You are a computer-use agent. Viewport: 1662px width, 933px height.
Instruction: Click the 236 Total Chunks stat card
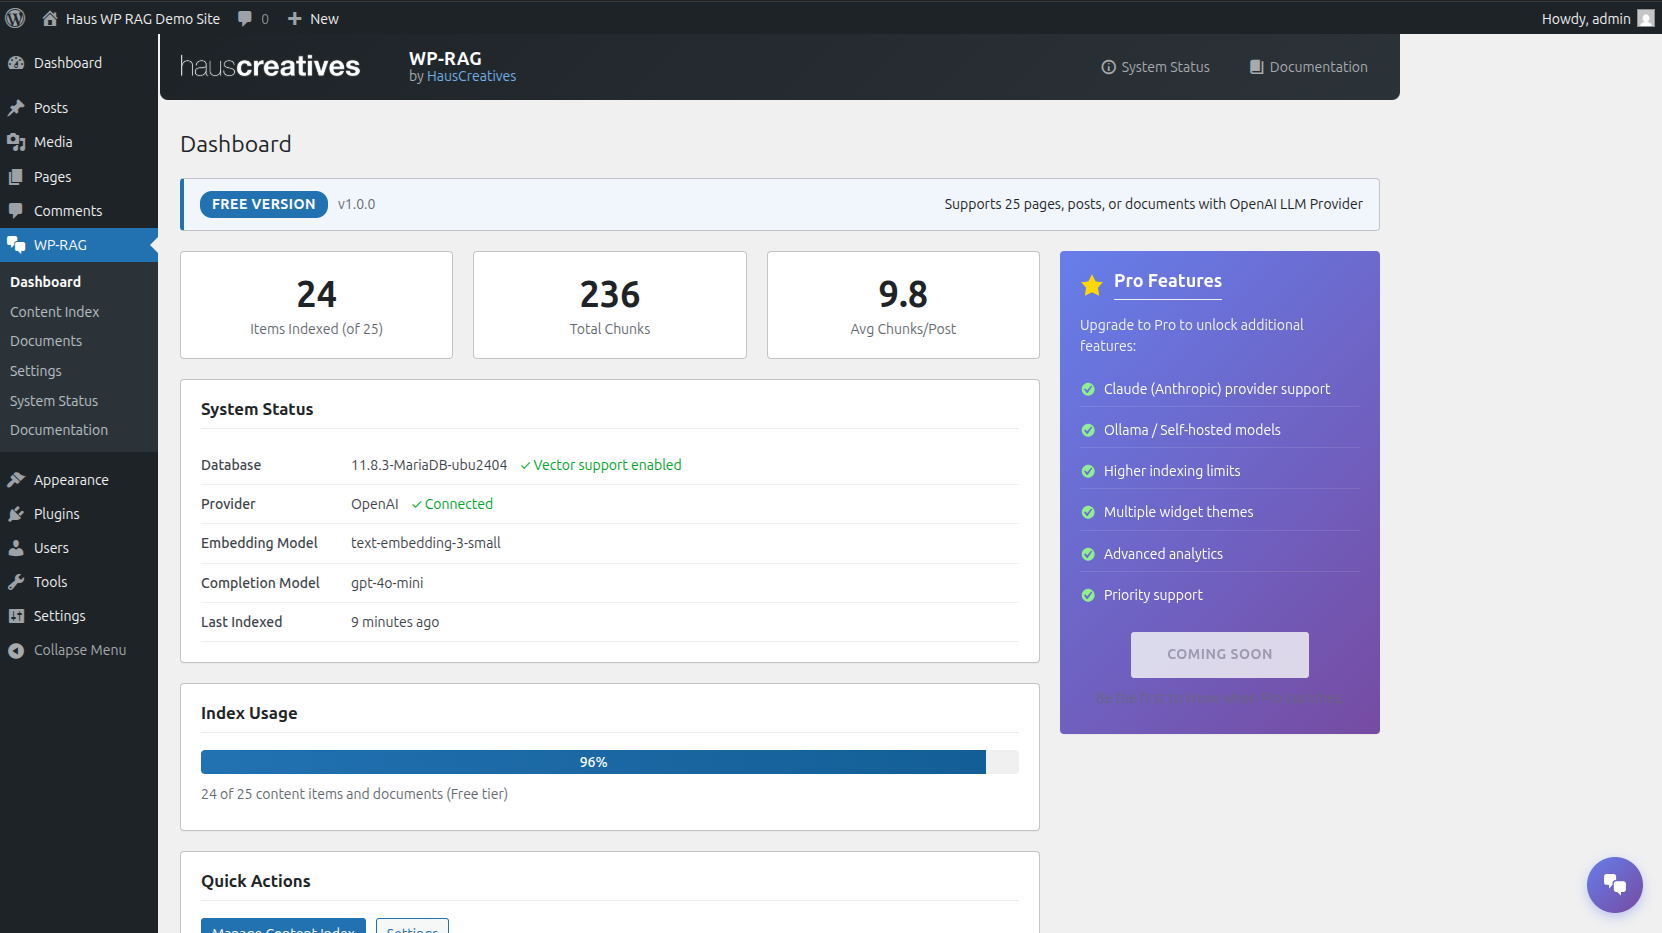pos(610,305)
